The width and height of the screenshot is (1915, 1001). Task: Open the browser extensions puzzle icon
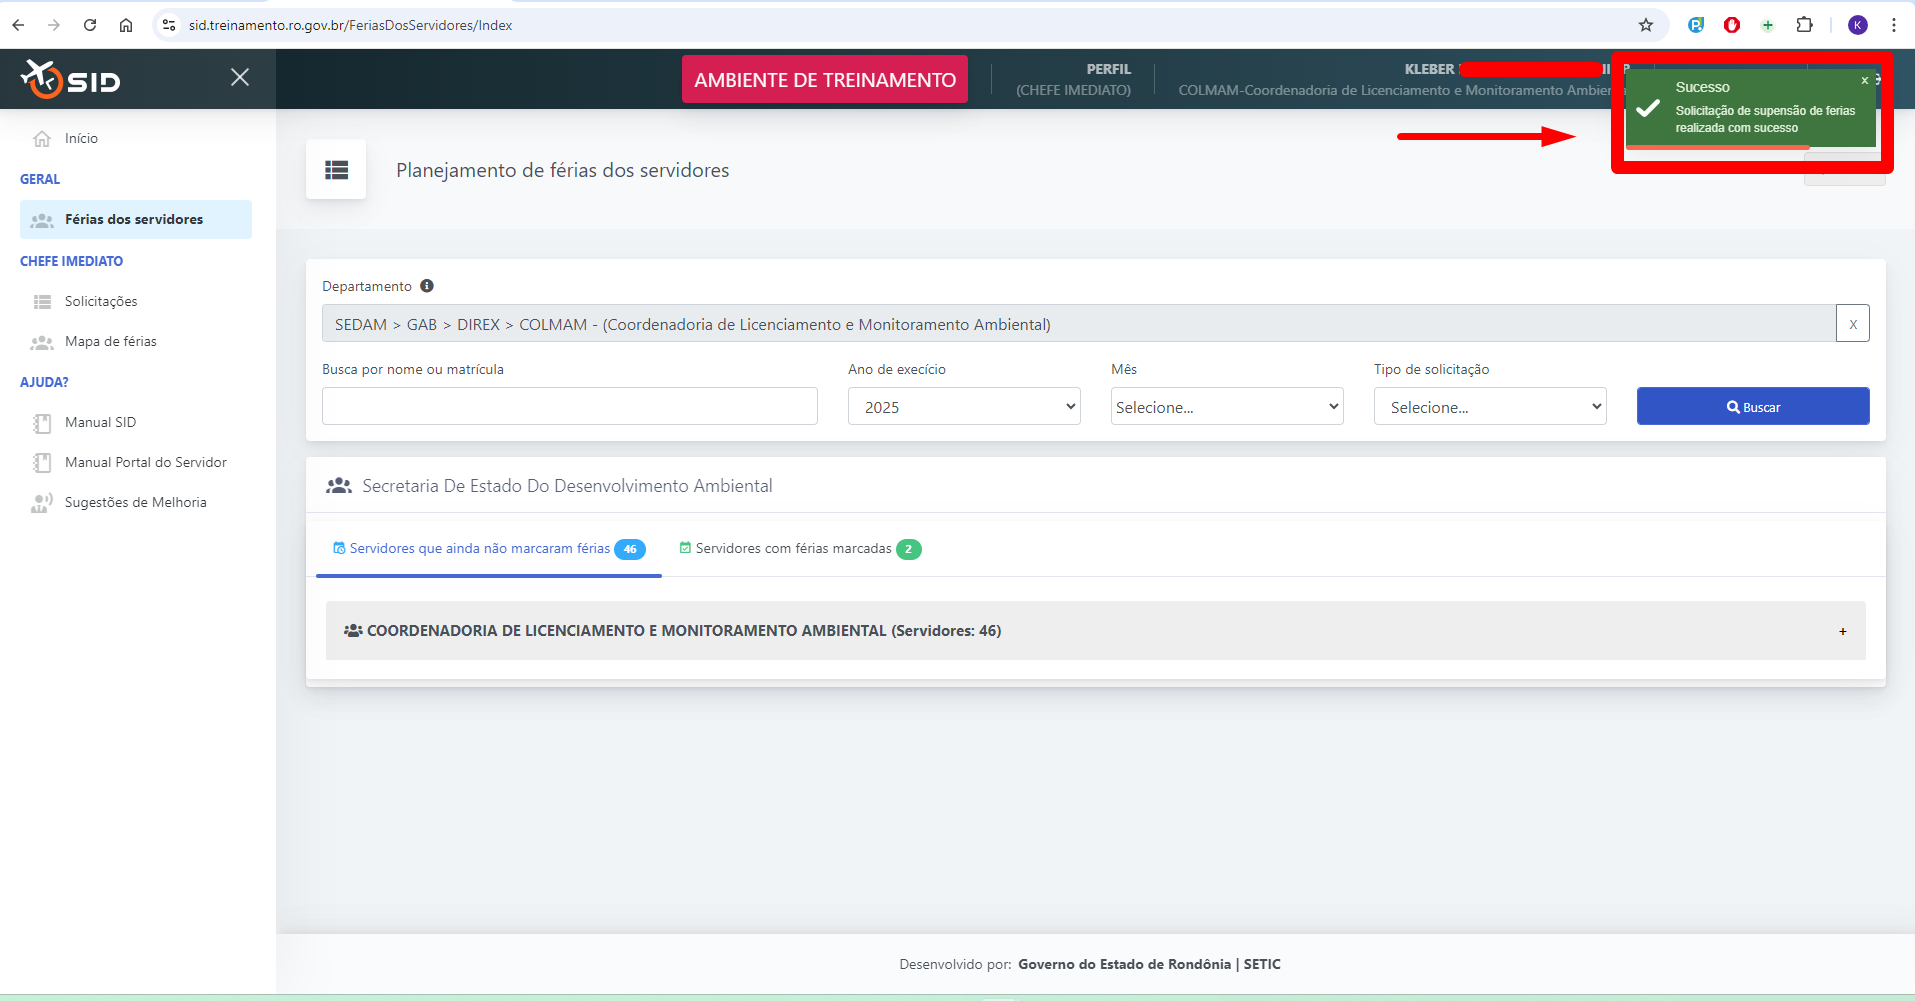(x=1804, y=25)
